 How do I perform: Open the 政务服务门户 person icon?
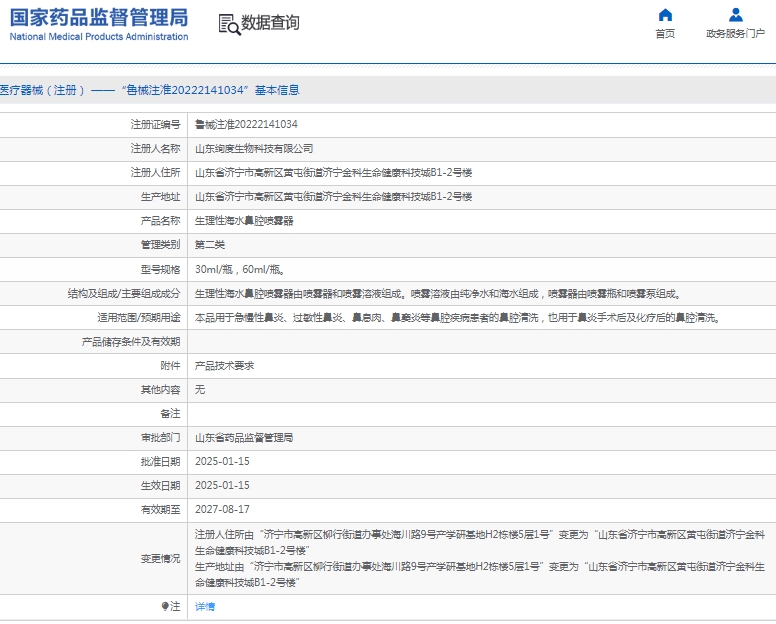[735, 15]
